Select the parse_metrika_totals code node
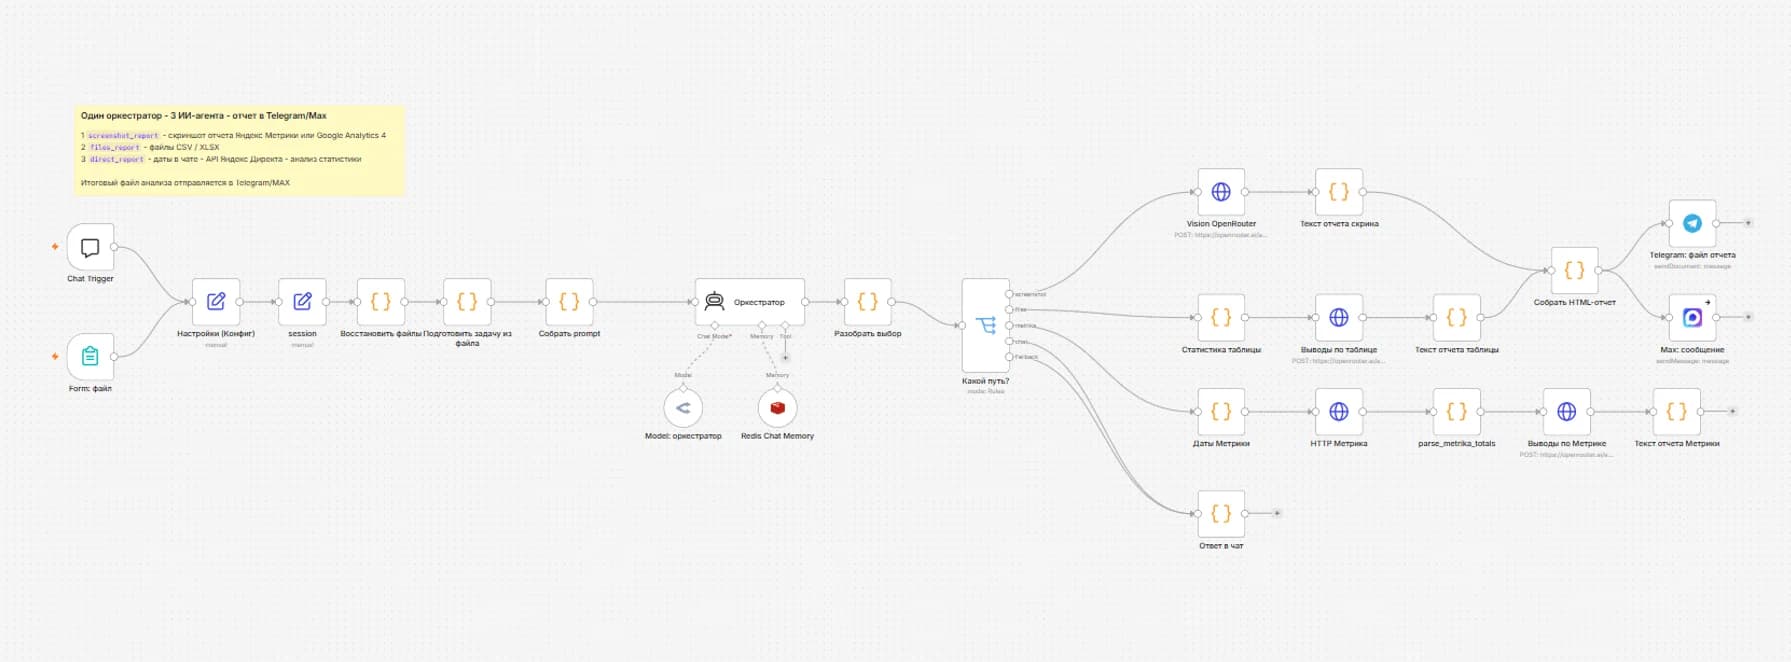This screenshot has width=1791, height=662. (1457, 411)
